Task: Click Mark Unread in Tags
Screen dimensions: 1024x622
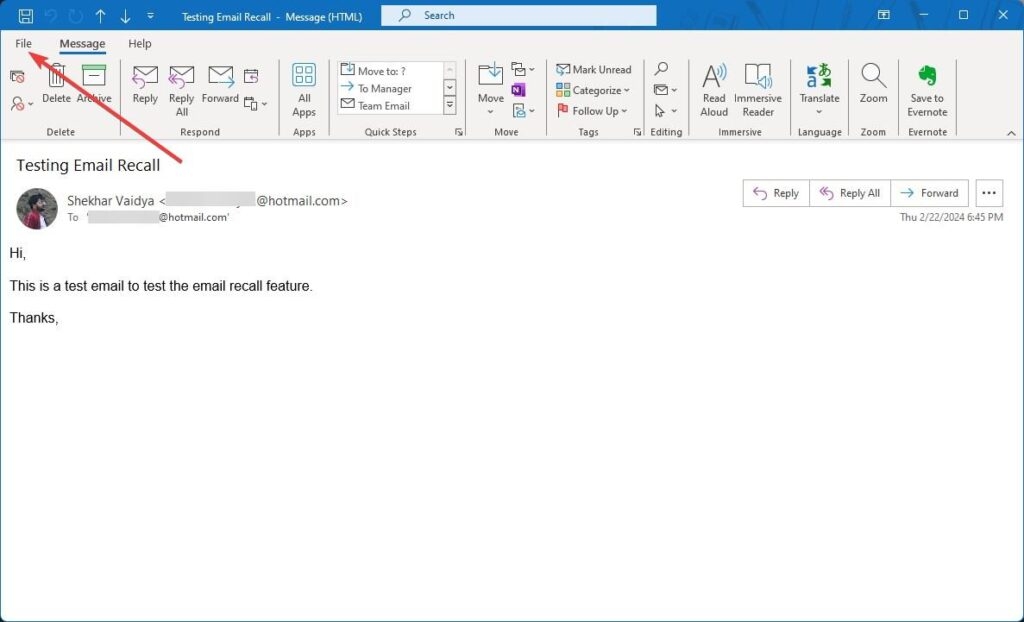Action: tap(594, 69)
